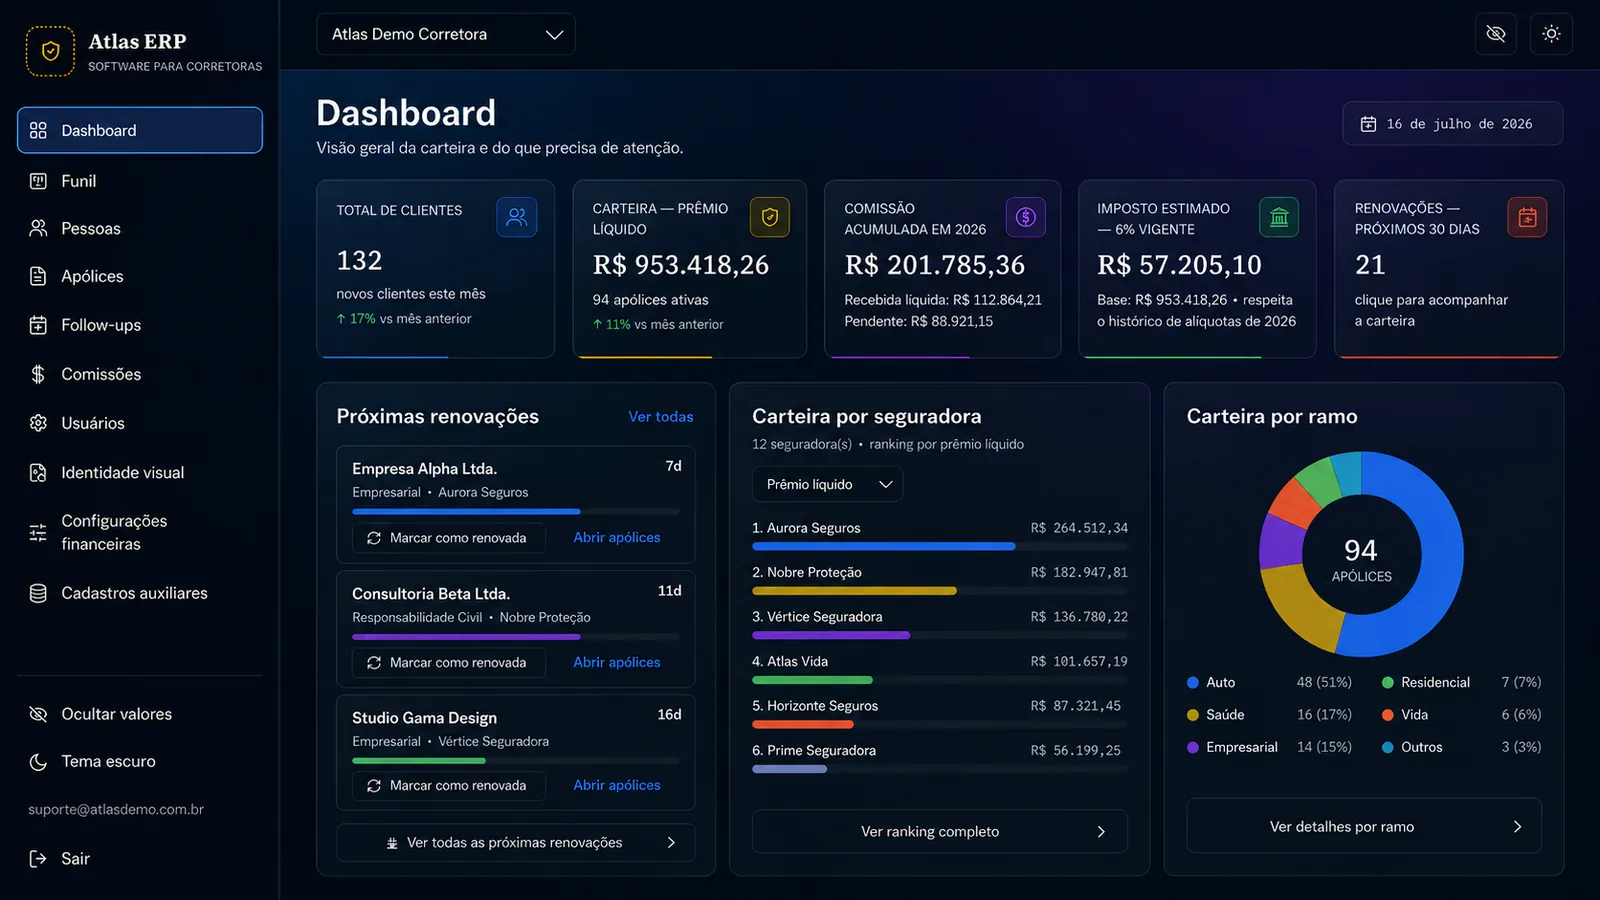
Task: Click the calendar icon beside the date
Action: (x=1368, y=124)
